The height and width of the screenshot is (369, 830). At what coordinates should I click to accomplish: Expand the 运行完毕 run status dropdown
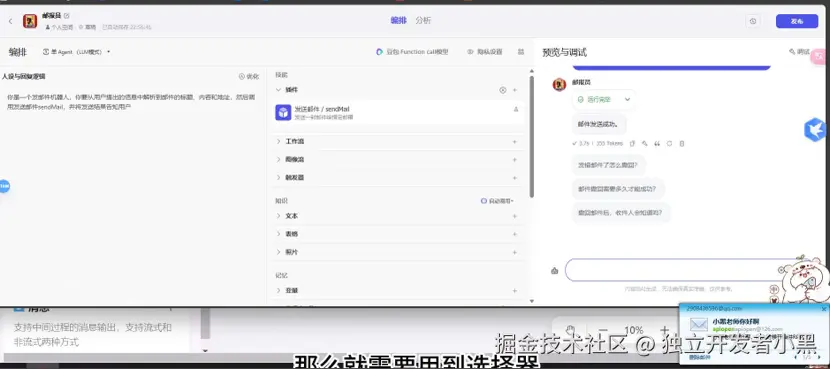click(603, 100)
